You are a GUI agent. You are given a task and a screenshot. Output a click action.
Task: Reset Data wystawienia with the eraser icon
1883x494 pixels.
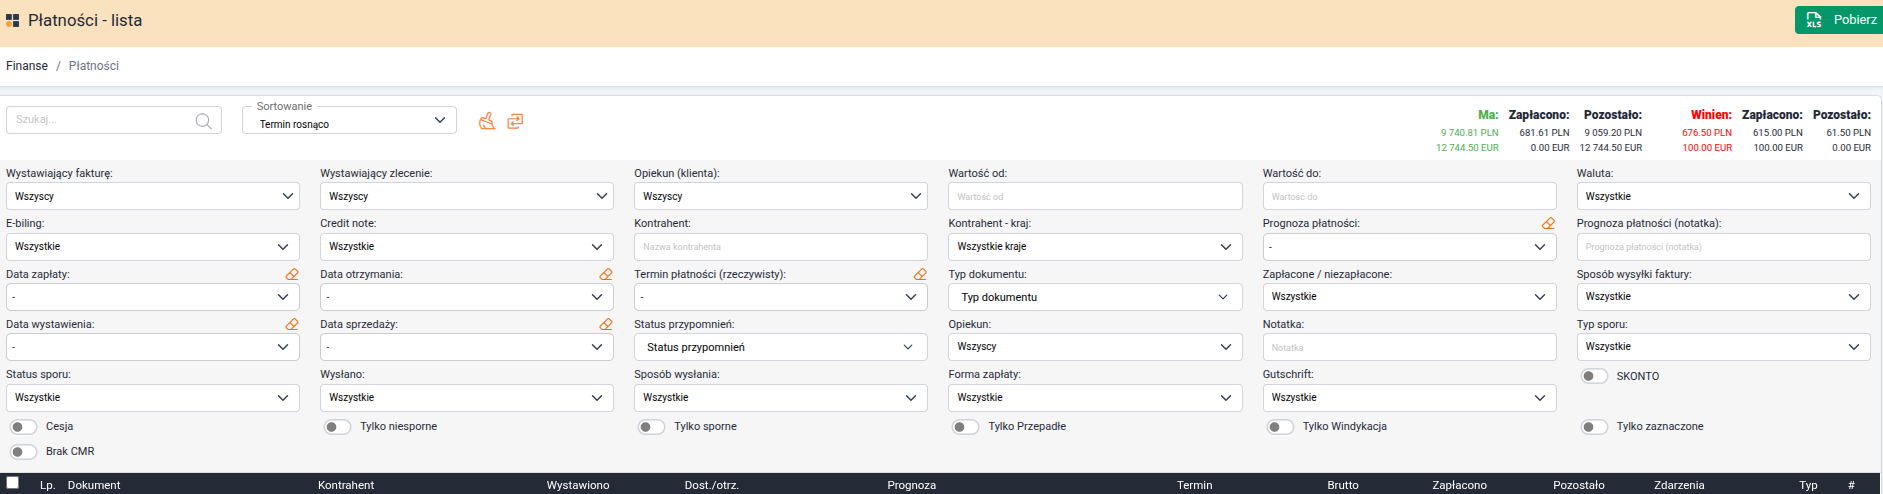tap(292, 324)
